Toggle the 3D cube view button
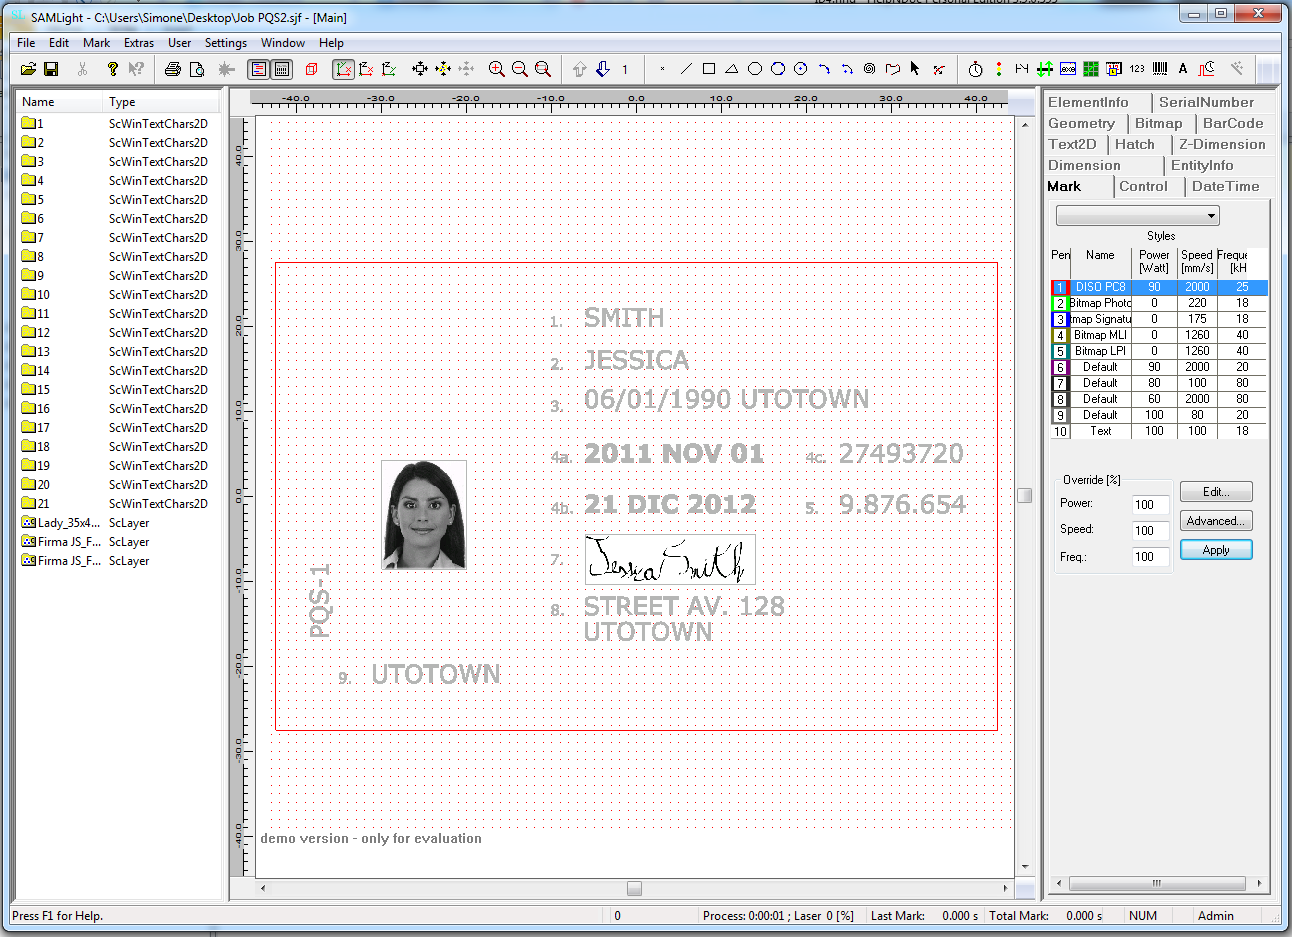Image resolution: width=1292 pixels, height=937 pixels. click(311, 69)
